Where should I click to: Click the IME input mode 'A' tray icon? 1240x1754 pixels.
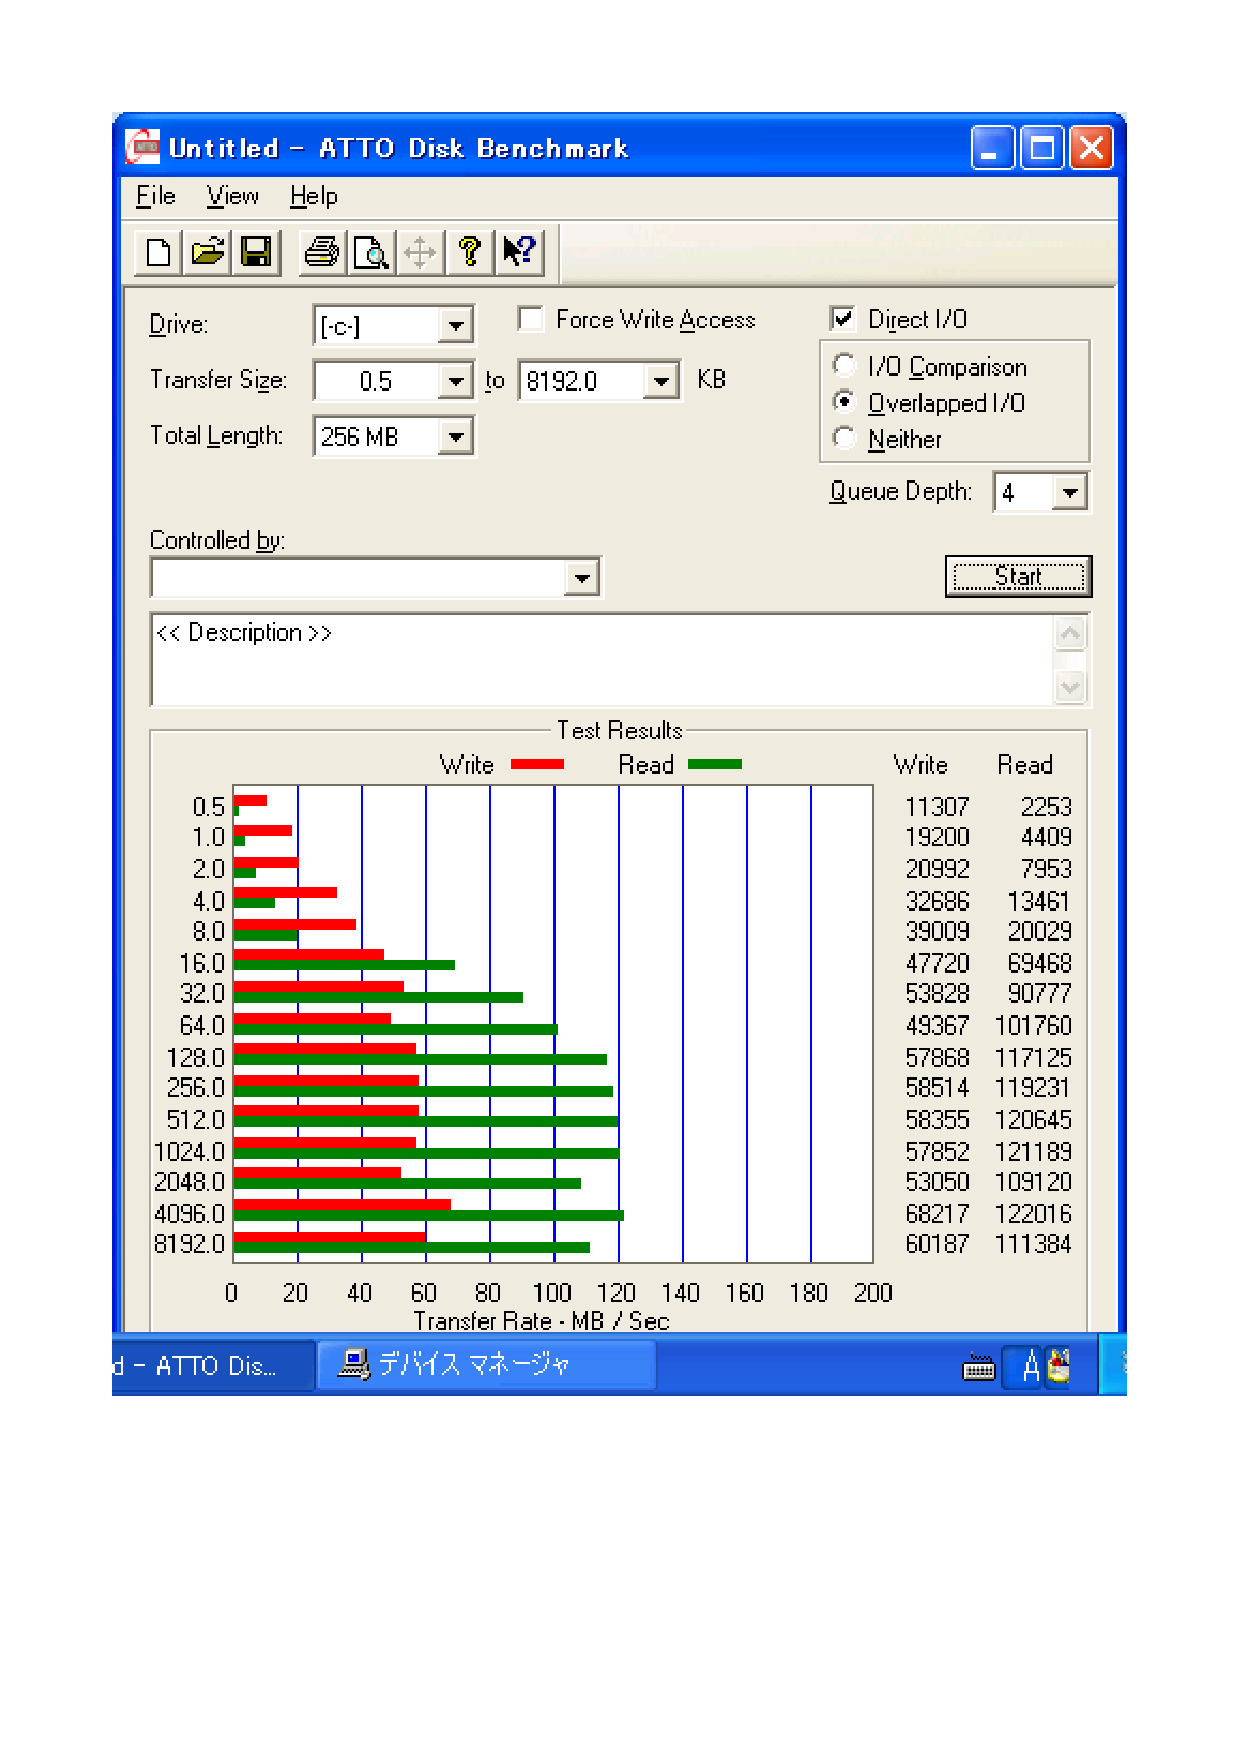1031,1365
